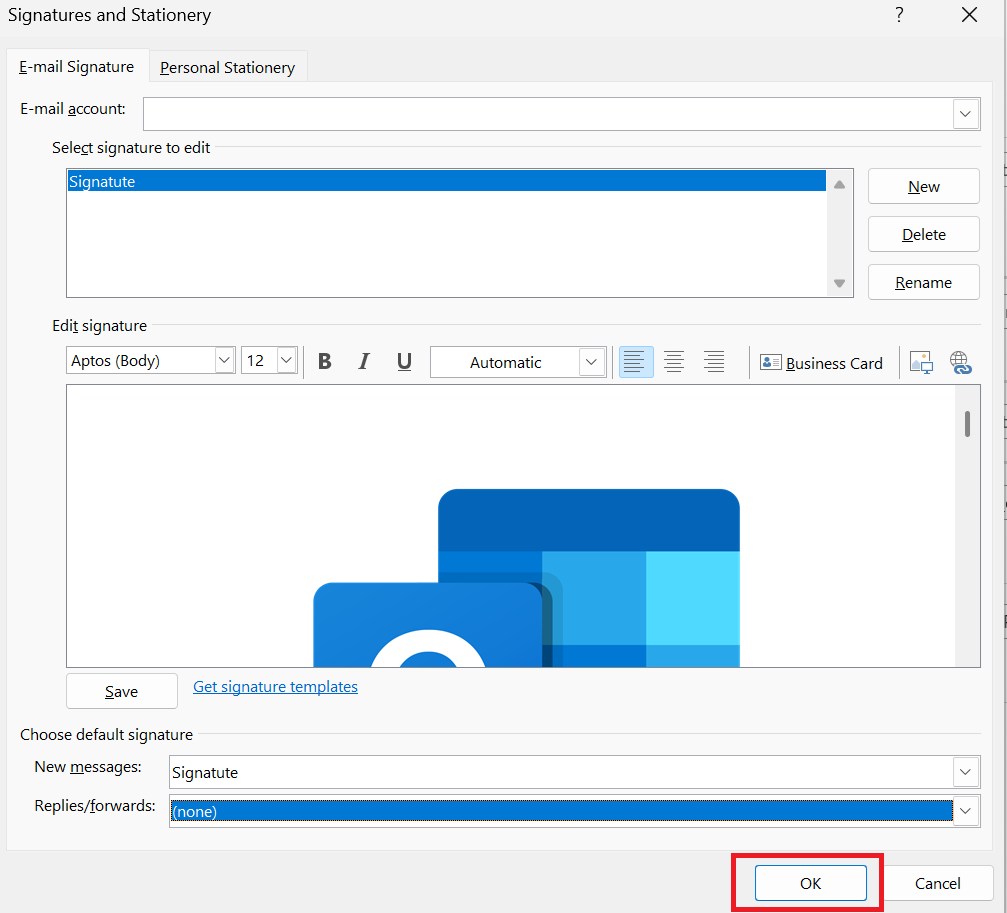Click the dialog Help question mark

898,15
